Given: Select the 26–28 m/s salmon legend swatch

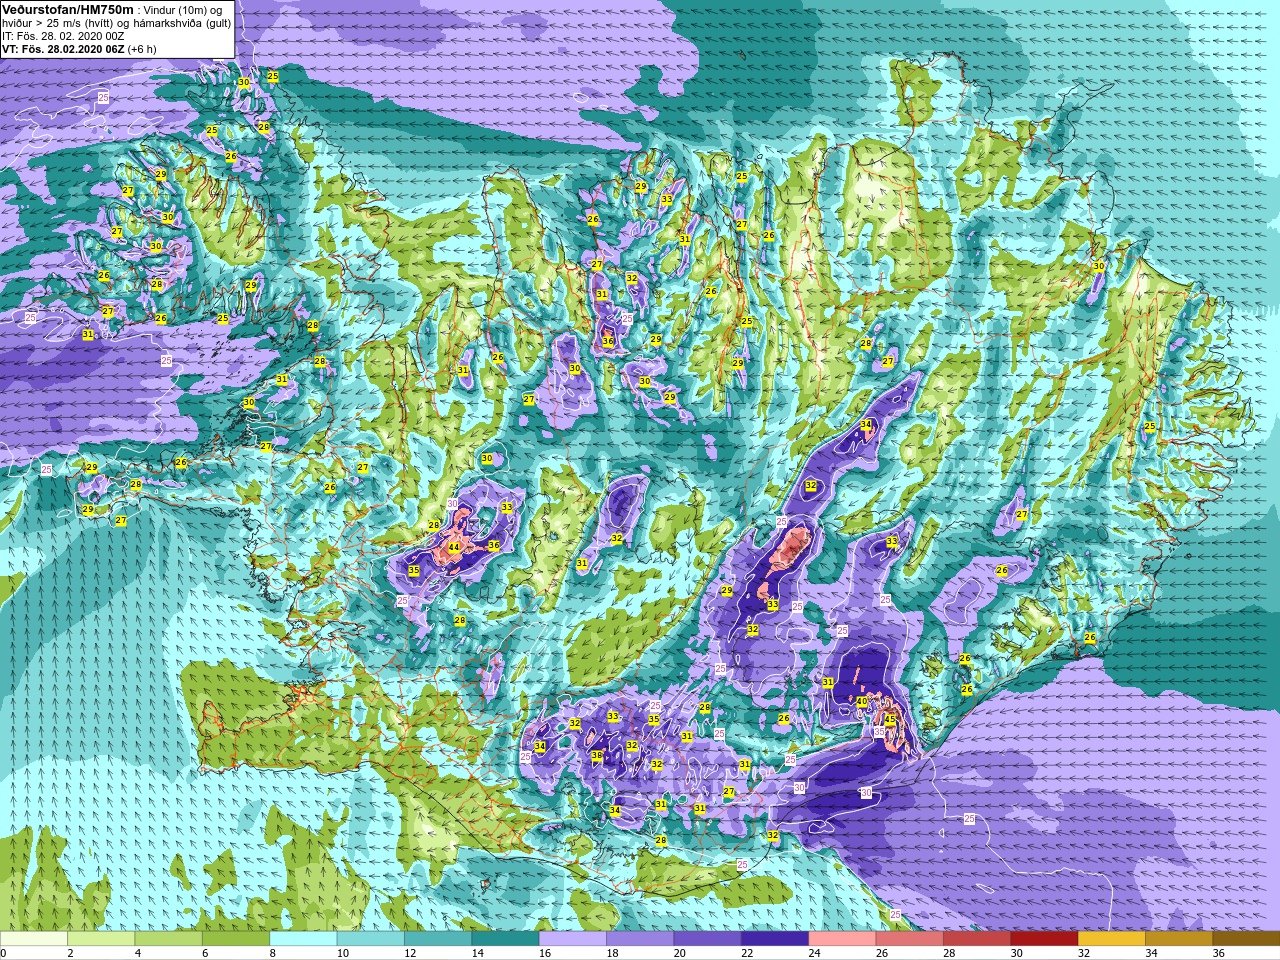Looking at the screenshot, I should point(909,939).
